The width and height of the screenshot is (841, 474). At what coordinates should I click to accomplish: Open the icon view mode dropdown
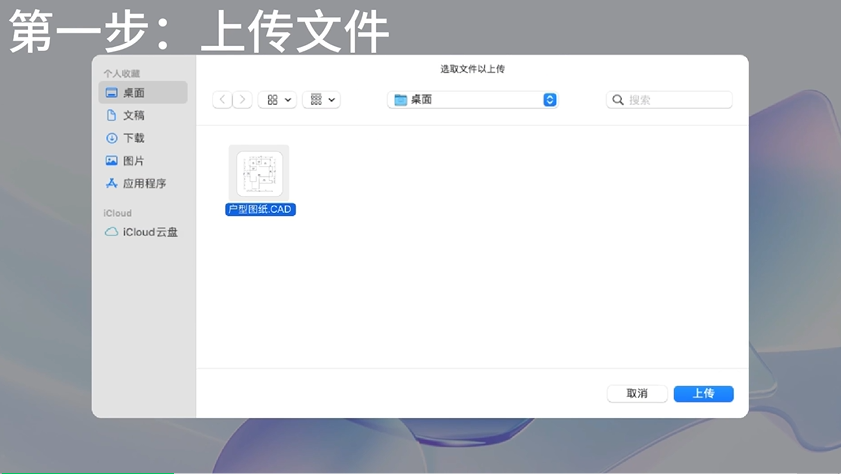tap(277, 100)
